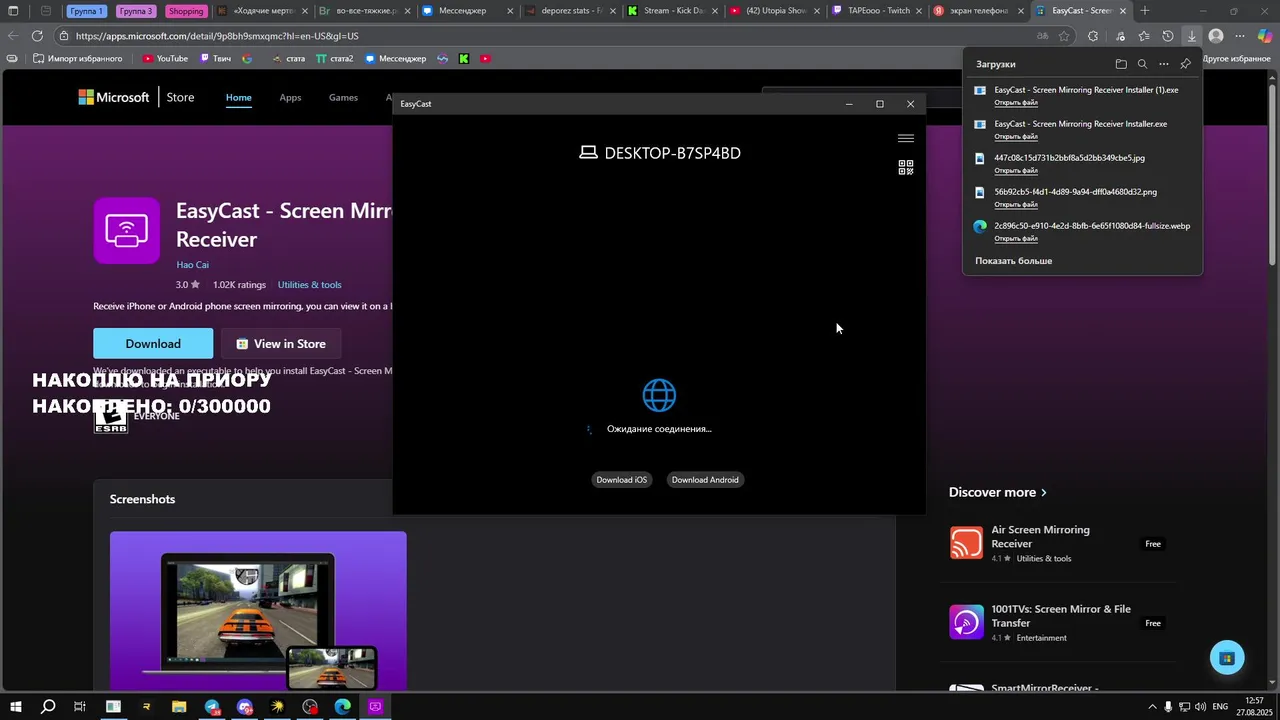1280x720 pixels.
Task: Click Download Android in EasyCast
Action: pyautogui.click(x=705, y=480)
